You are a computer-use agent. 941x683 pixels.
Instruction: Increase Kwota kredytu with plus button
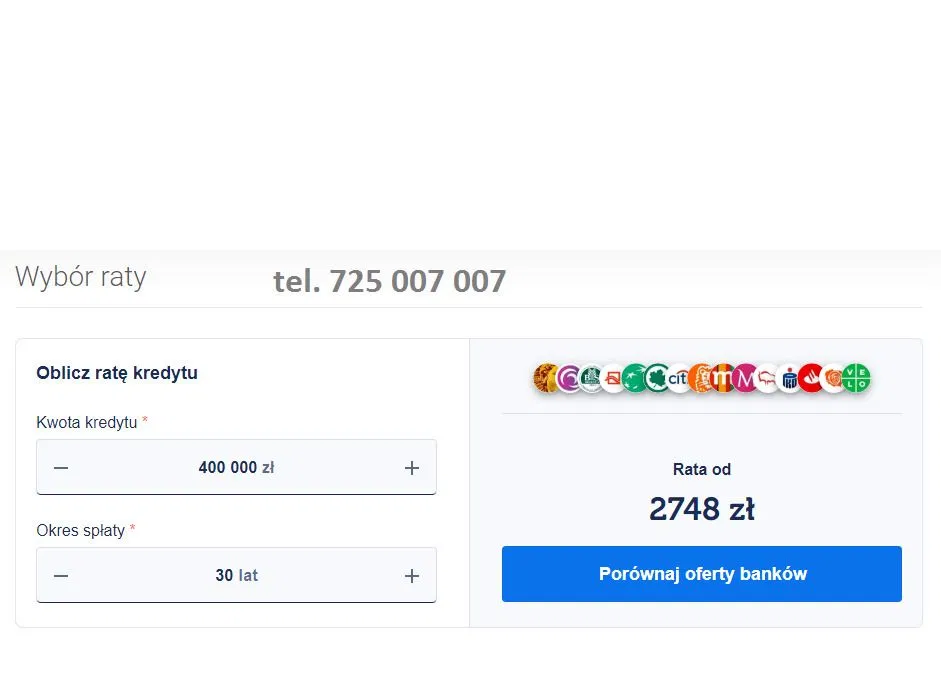pos(411,467)
